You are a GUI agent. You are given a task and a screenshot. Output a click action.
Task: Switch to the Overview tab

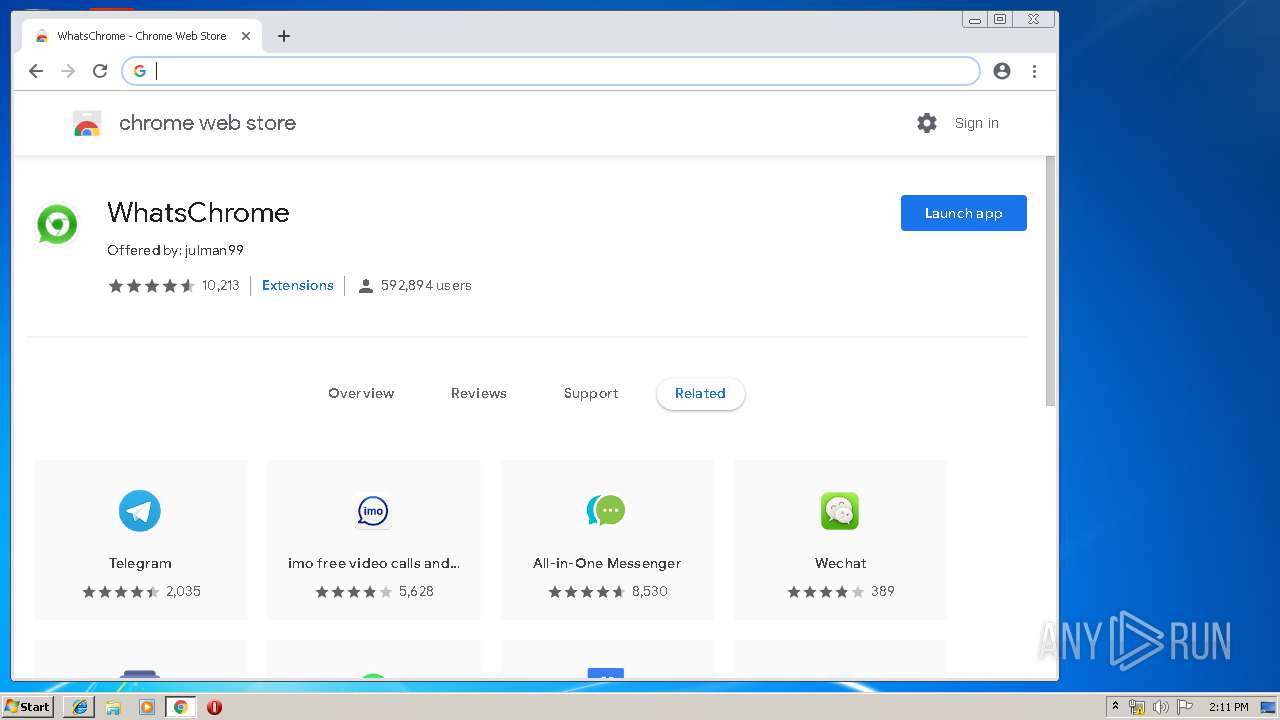(361, 393)
